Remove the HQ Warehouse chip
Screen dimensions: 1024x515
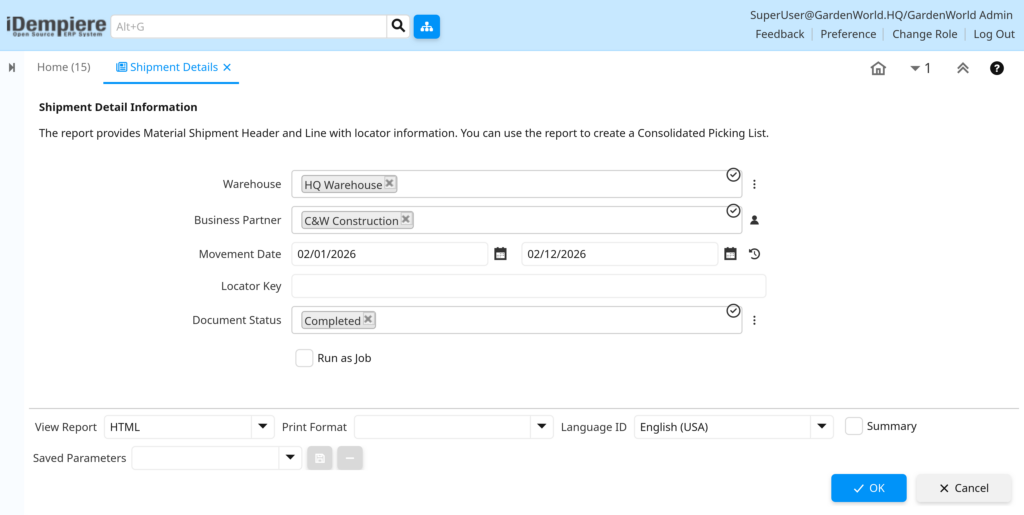click(x=389, y=183)
